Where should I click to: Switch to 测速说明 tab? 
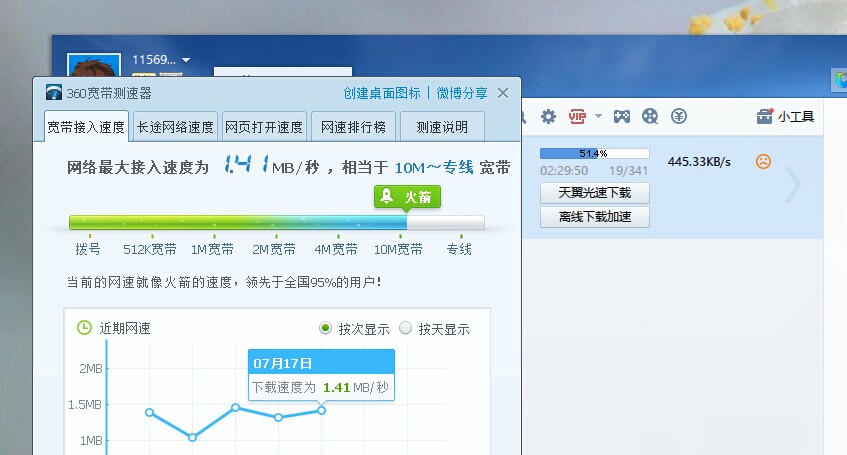point(442,127)
